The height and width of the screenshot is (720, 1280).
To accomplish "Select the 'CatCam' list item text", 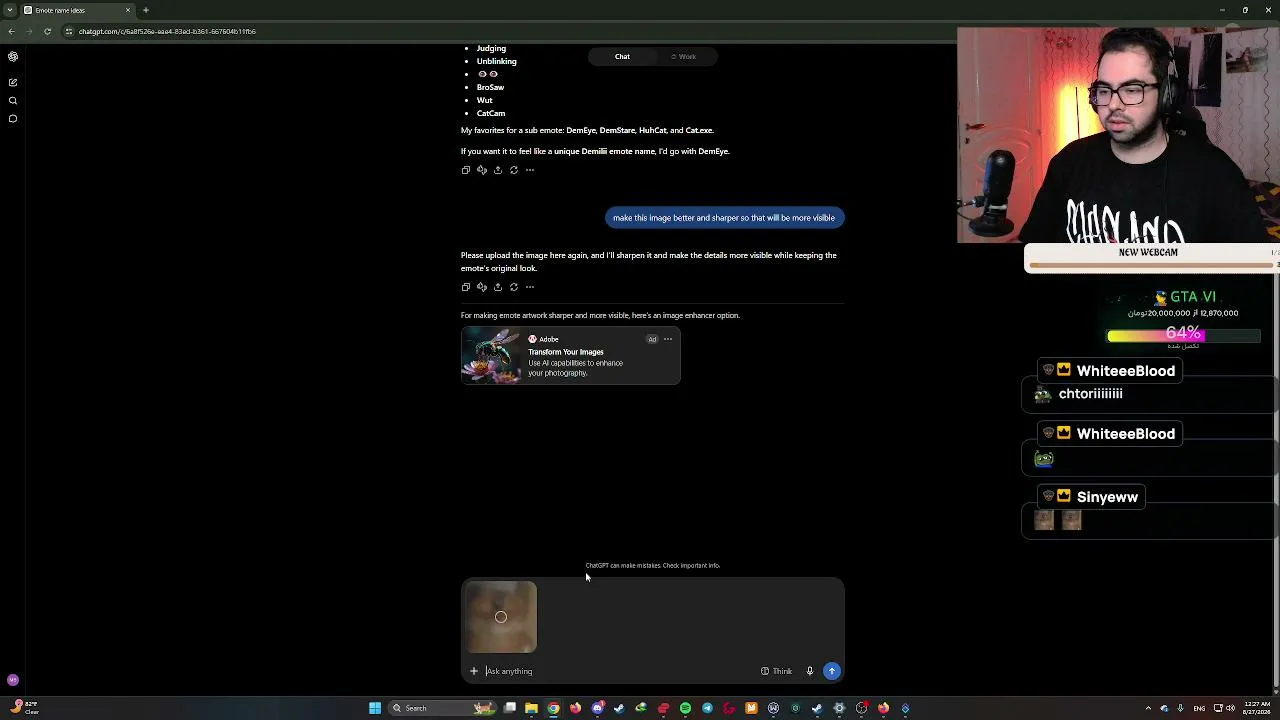I will 491,113.
